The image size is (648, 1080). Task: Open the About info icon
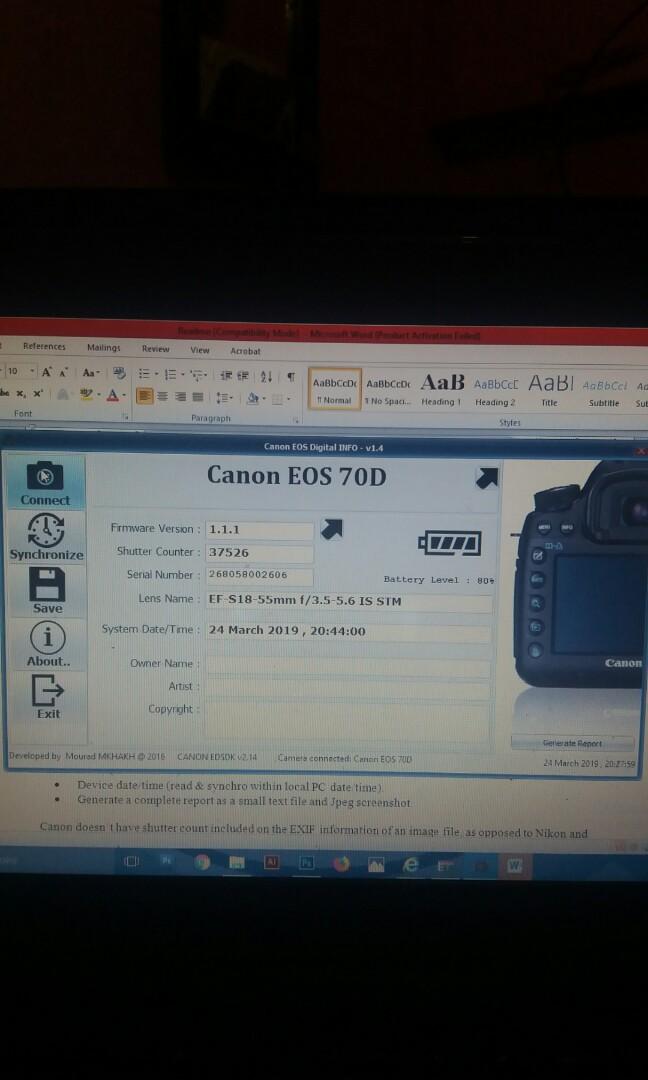pyautogui.click(x=48, y=636)
